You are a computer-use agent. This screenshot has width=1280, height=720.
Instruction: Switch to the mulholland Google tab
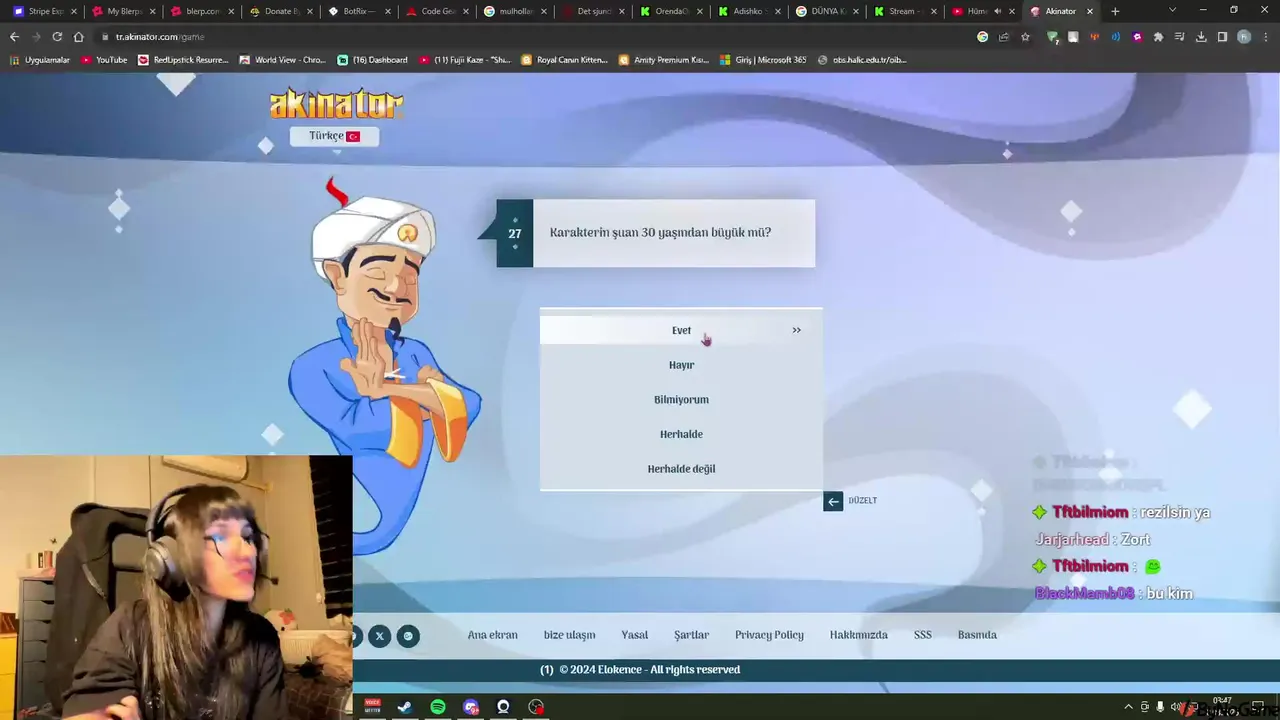[514, 11]
